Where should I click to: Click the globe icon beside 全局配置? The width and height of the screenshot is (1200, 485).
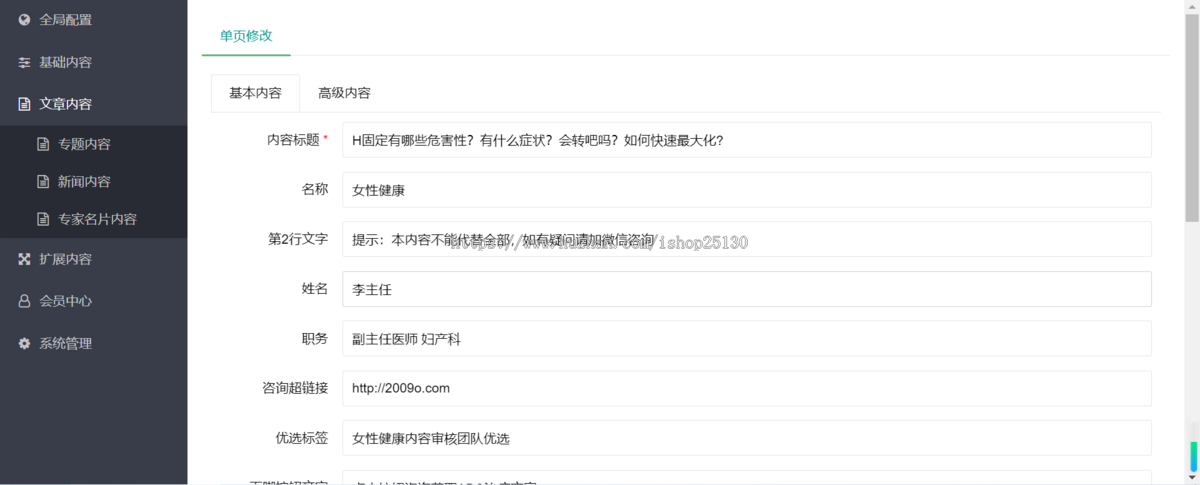click(24, 19)
